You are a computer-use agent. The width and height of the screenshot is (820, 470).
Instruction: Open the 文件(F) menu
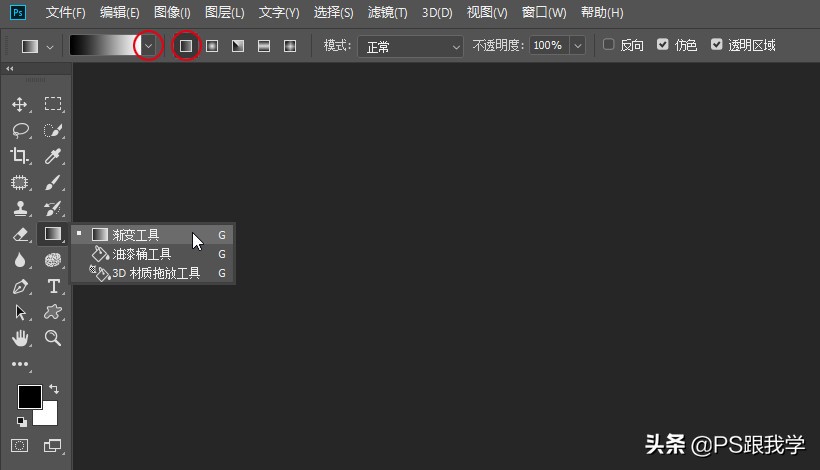pos(65,13)
